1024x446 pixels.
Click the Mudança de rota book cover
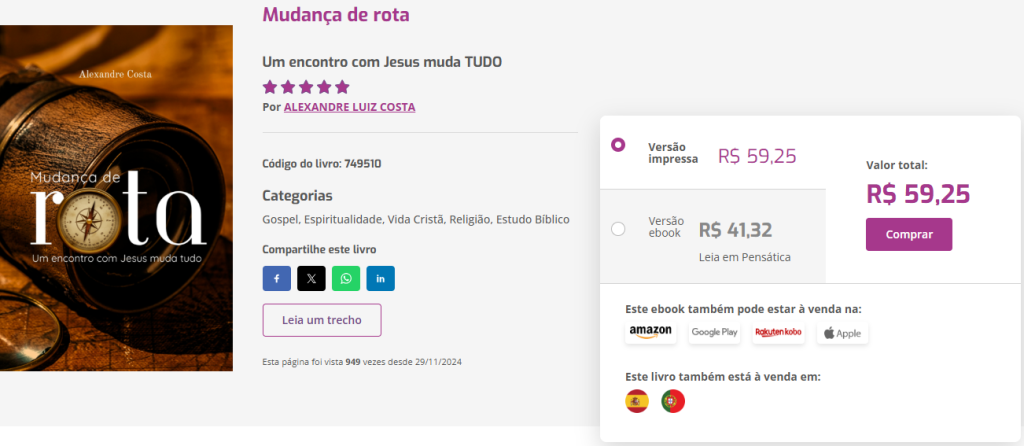pos(116,198)
